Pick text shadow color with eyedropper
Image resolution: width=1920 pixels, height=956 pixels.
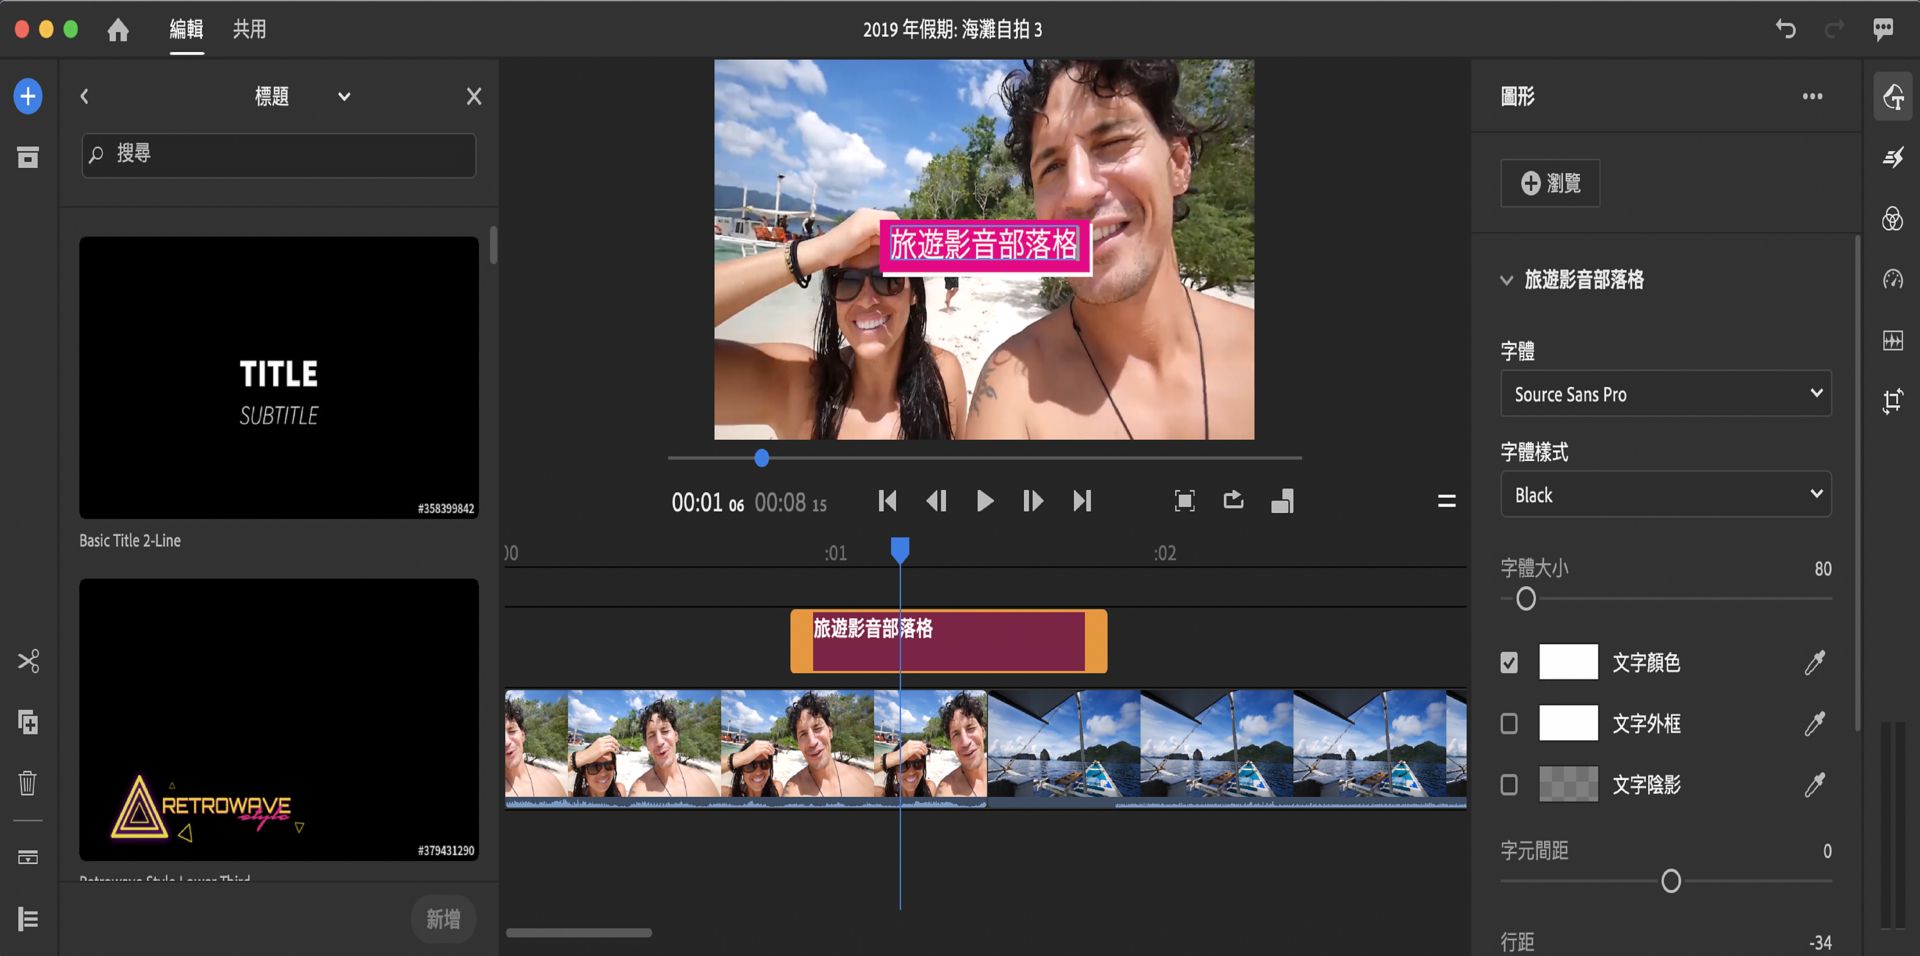[1815, 785]
